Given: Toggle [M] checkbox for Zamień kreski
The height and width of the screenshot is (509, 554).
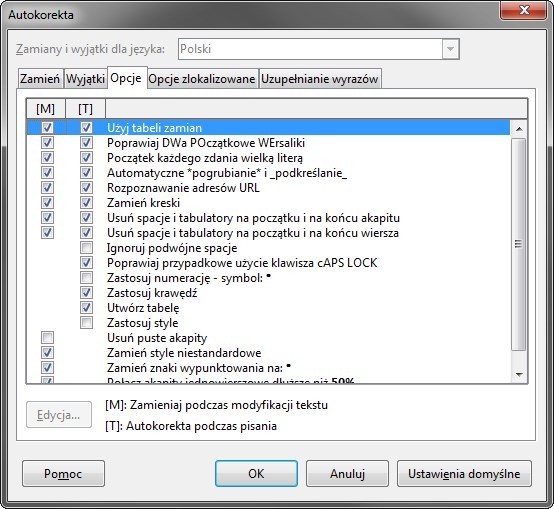Looking at the screenshot, I should [x=47, y=203].
